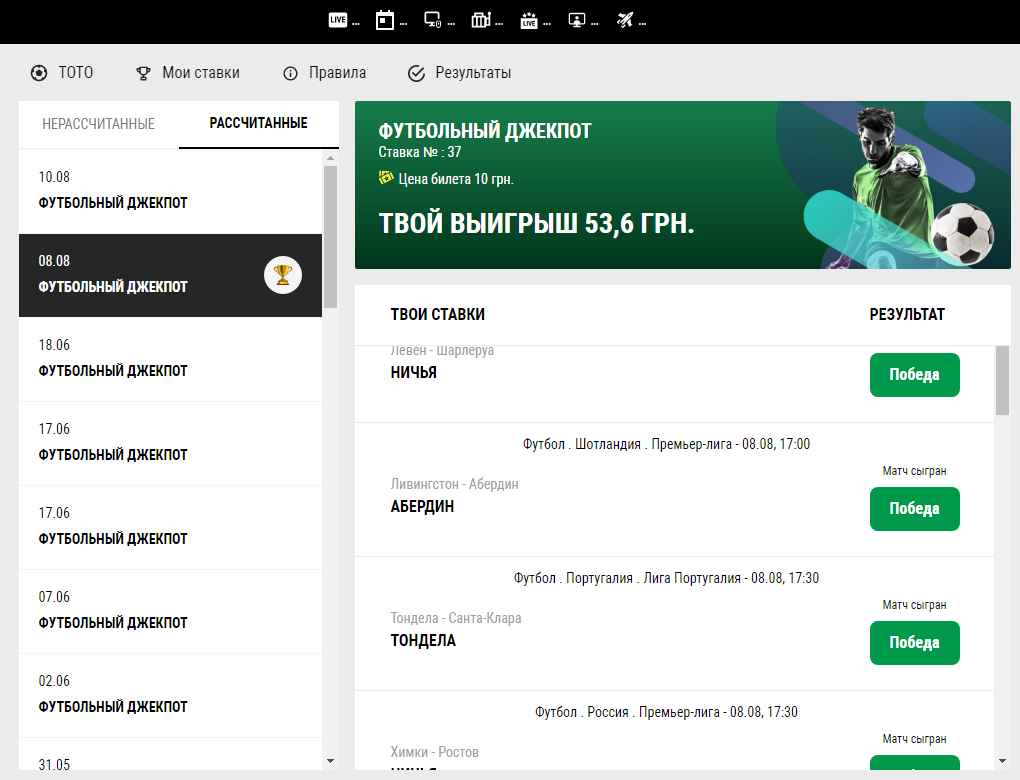Click Ливингстон - Абердин match text
The width and height of the screenshot is (1020, 780).
[x=455, y=484]
